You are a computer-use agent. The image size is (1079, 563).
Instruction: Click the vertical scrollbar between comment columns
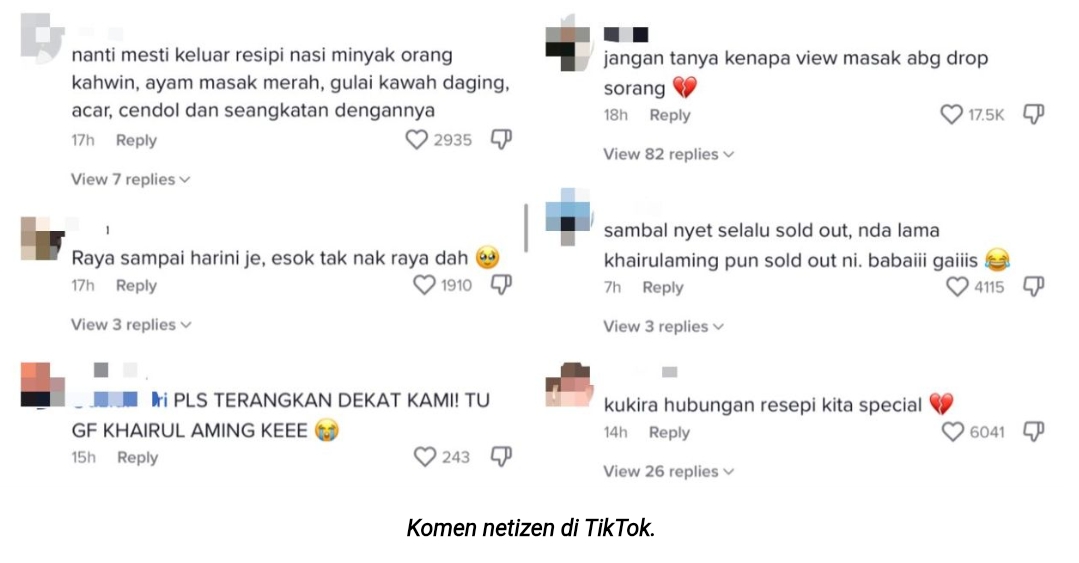(526, 228)
